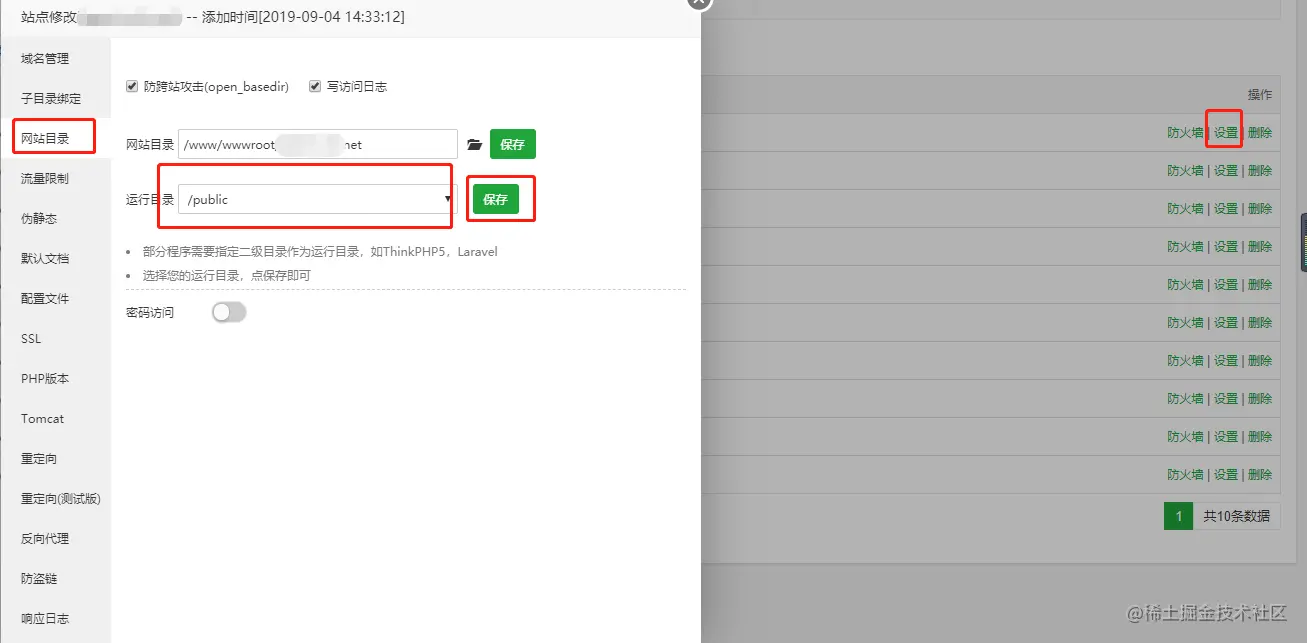Screen dimensions: 1307x643
Task: Save the 网站目录 path
Action: (513, 144)
